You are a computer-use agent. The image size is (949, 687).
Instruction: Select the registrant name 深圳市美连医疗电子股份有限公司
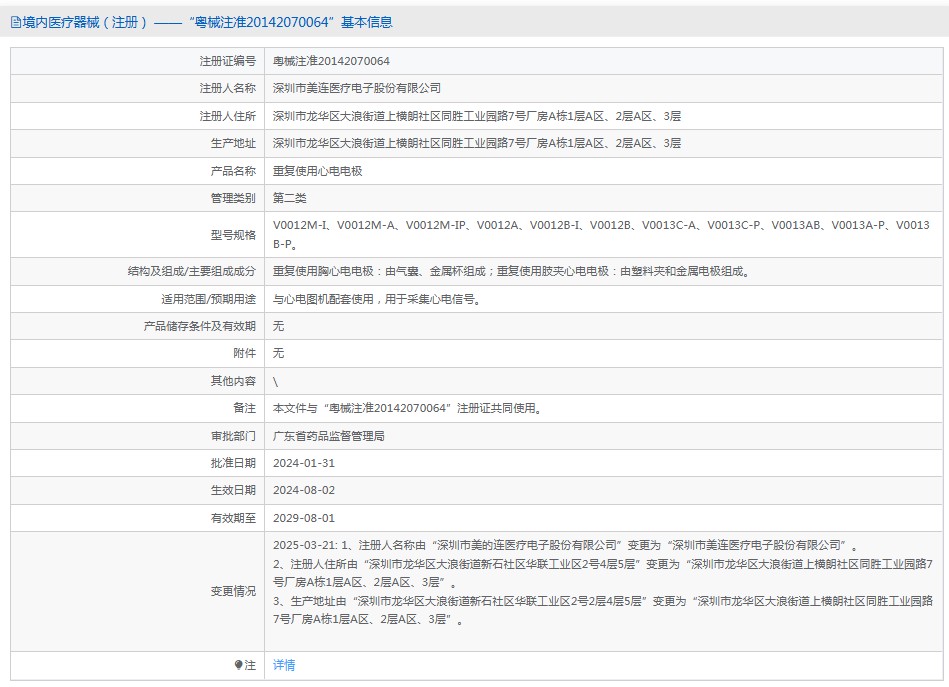click(356, 88)
